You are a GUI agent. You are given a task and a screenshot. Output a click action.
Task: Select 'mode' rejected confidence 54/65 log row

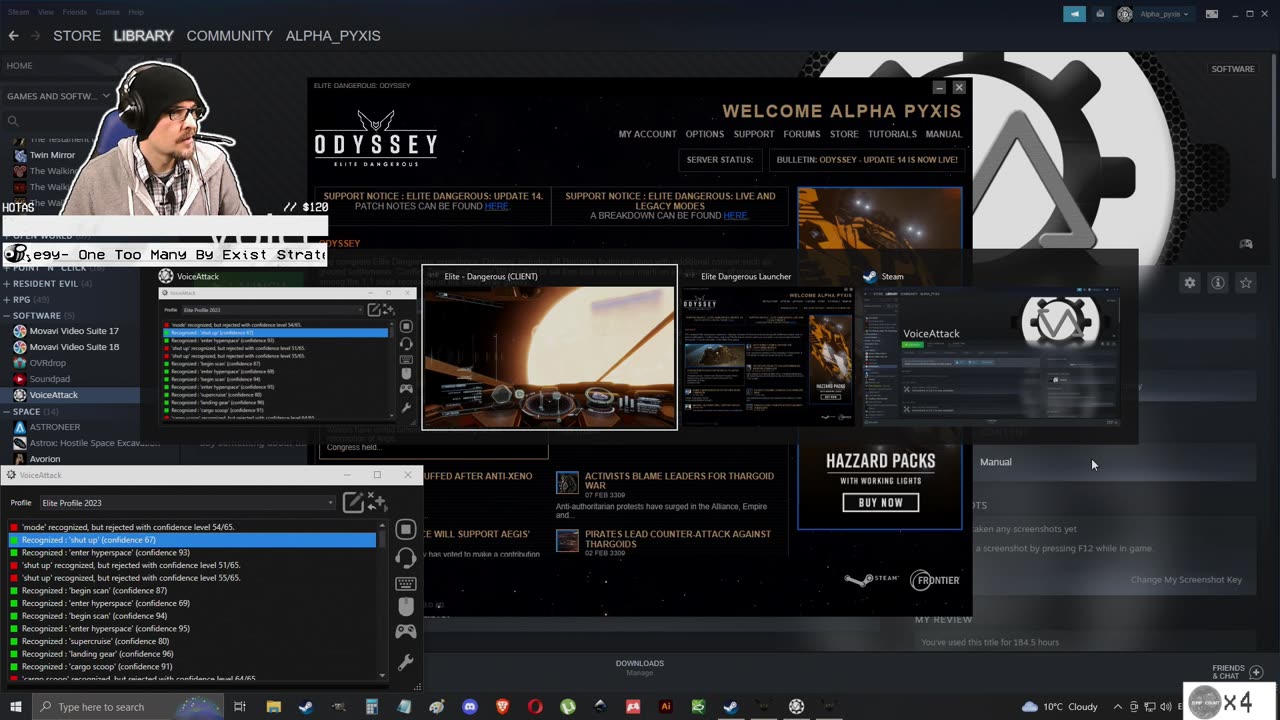coord(192,527)
